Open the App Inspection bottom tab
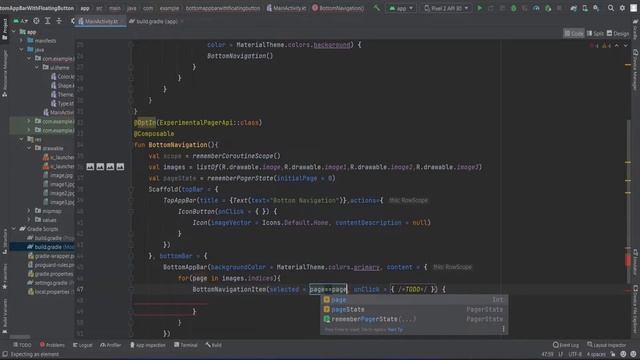Image resolution: width=640 pixels, height=360 pixels. 148,345
